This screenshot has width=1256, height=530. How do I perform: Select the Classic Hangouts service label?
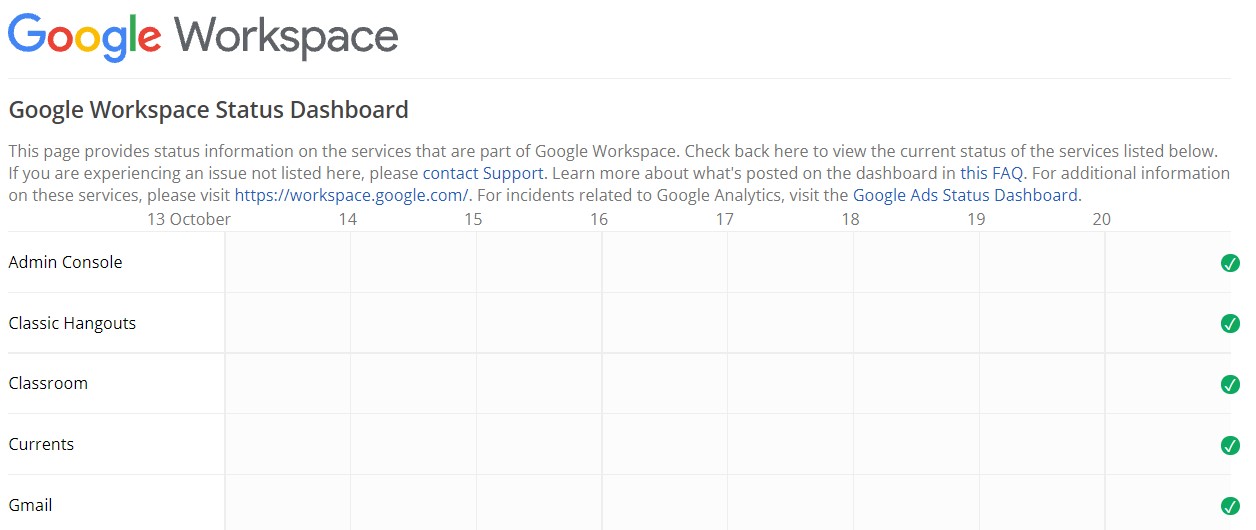(72, 323)
